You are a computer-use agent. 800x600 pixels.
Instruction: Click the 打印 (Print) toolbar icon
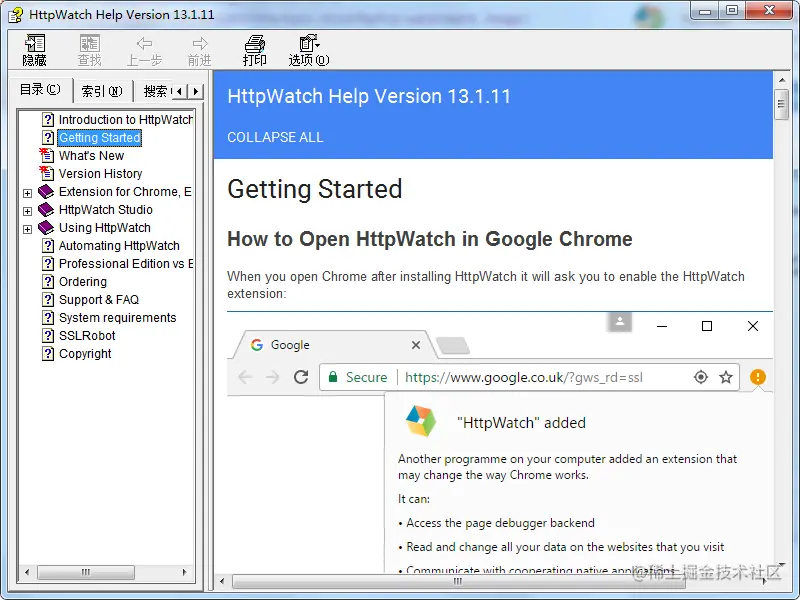pyautogui.click(x=255, y=51)
